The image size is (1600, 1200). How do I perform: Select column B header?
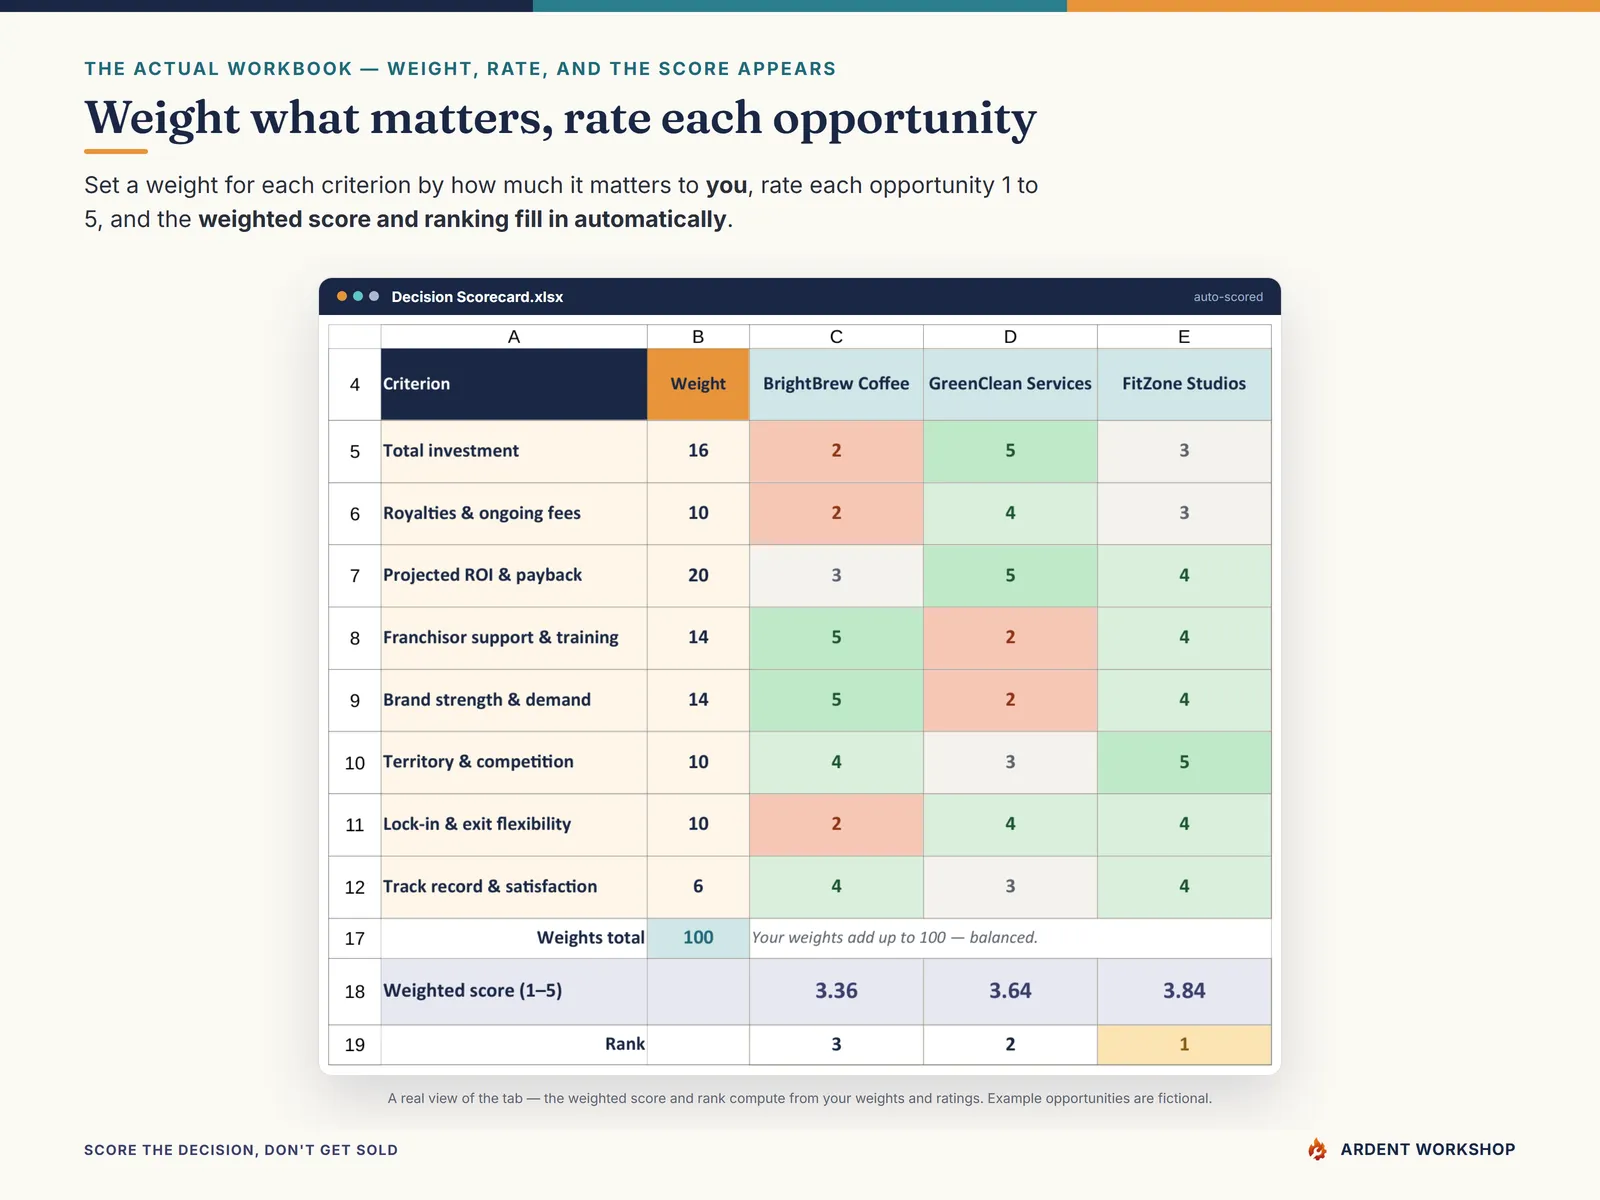[x=698, y=336]
